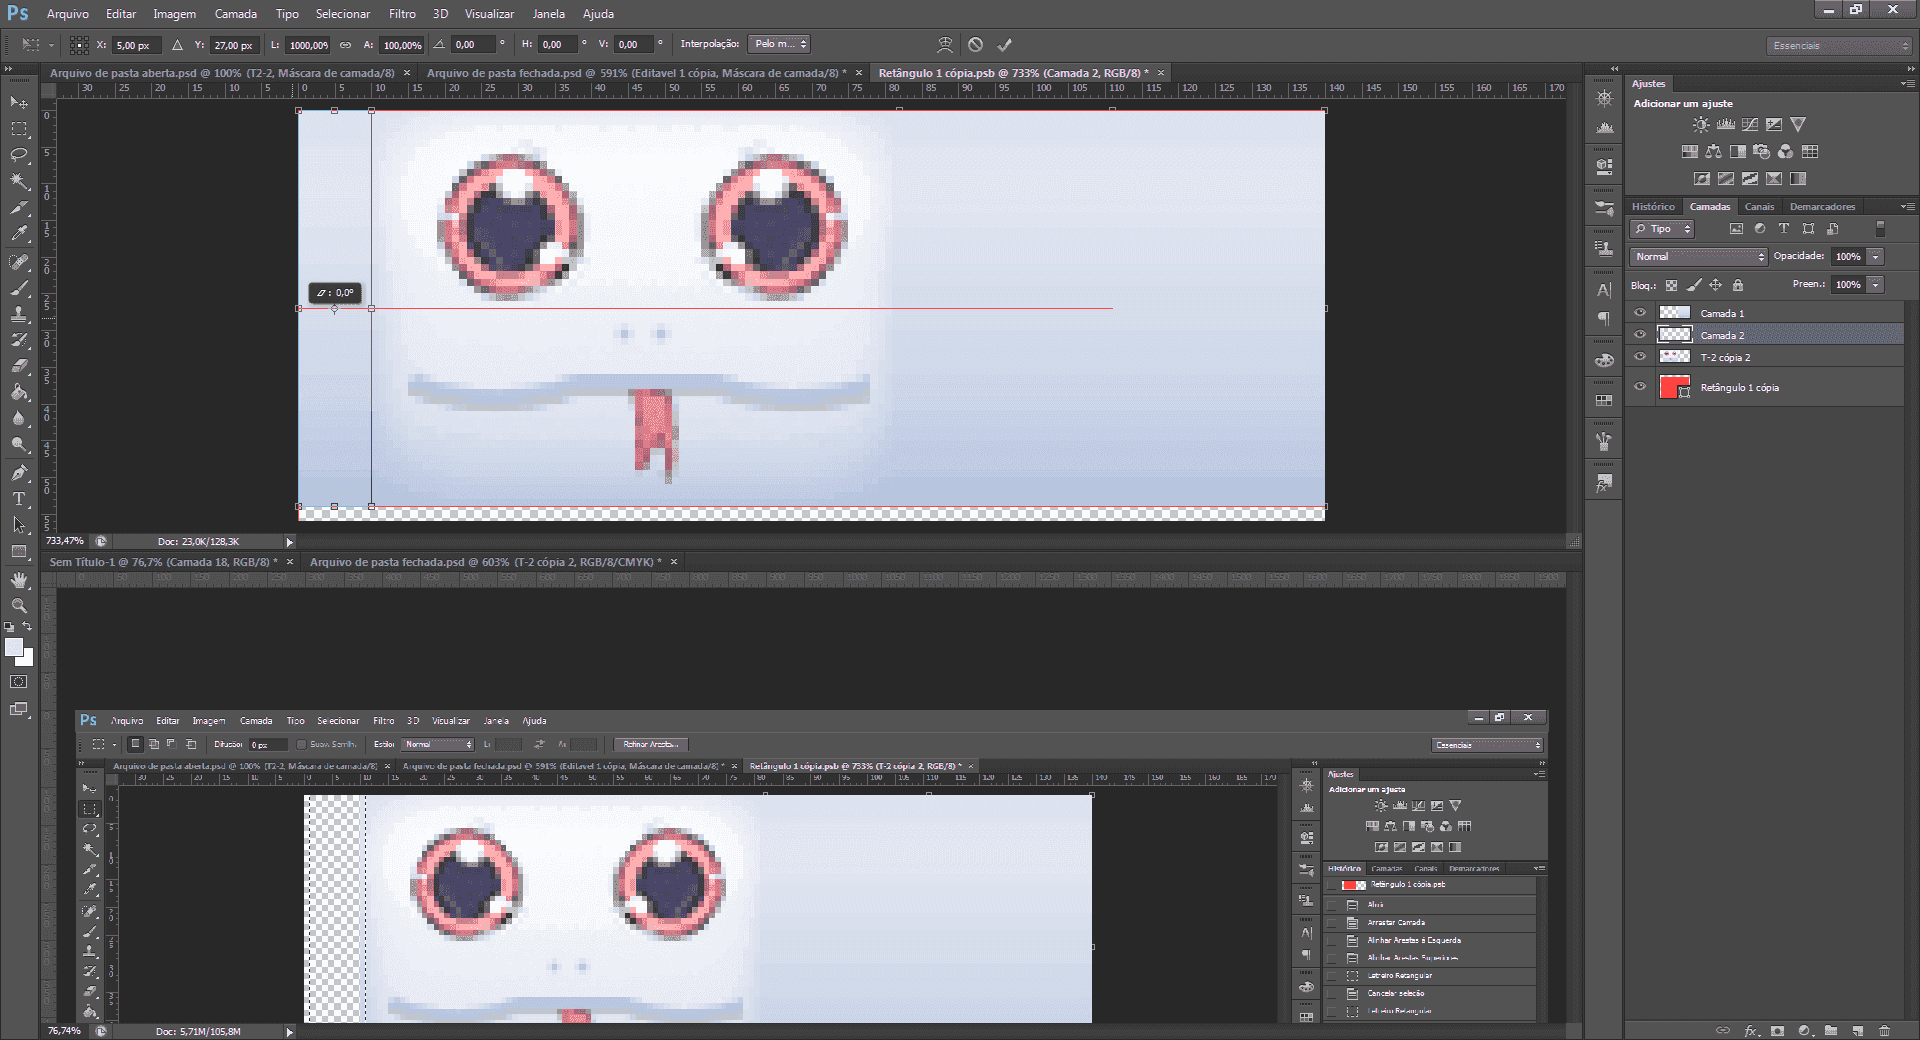Toggle link between width and height
Viewport: 1920px width, 1040px height.
[x=346, y=45]
